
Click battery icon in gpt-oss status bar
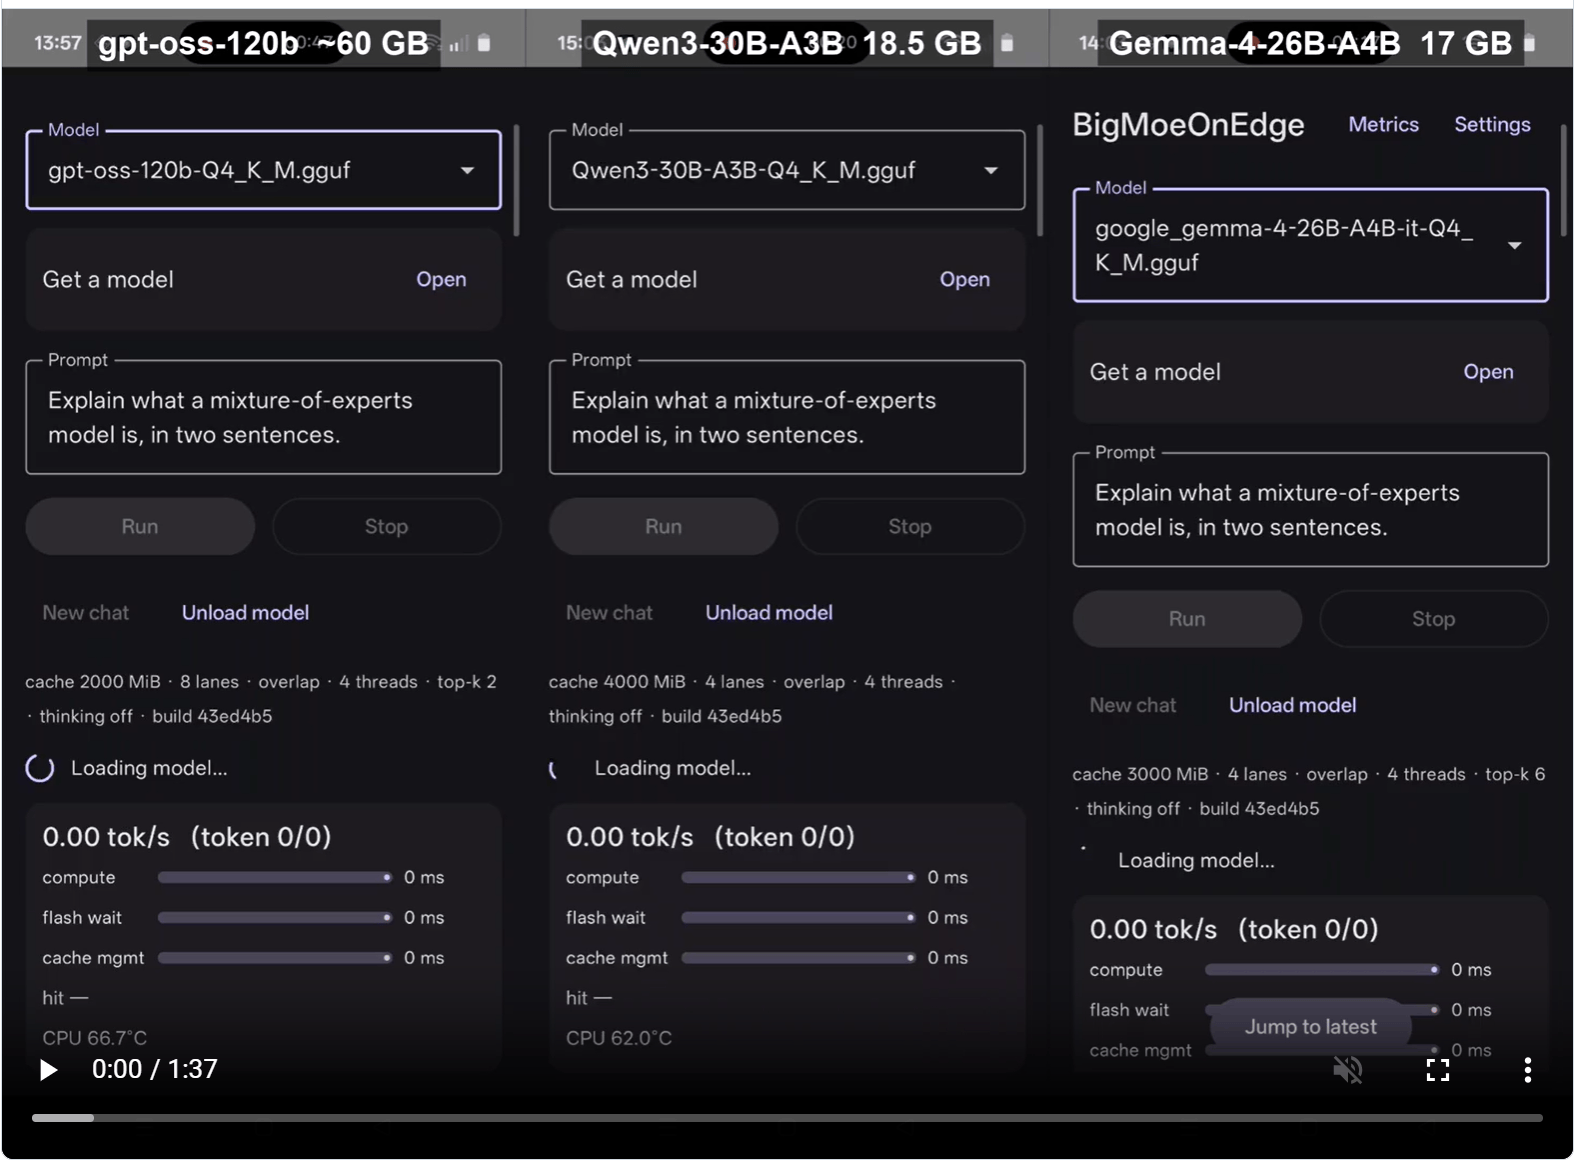point(484,43)
